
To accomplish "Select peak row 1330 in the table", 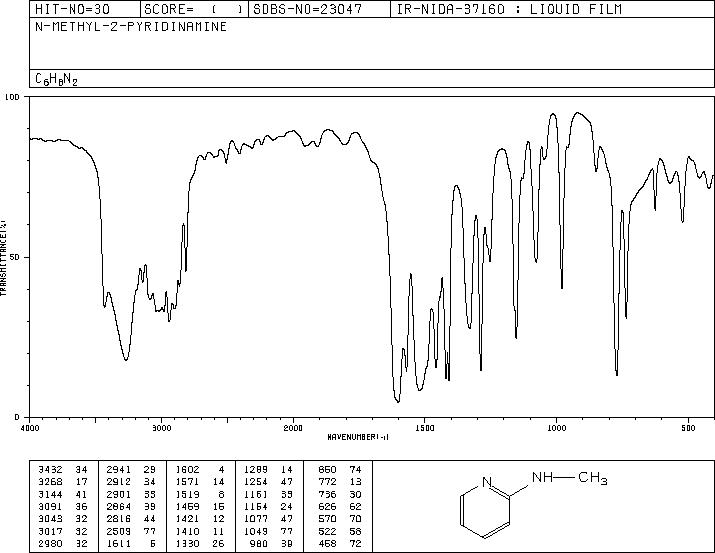I will [200, 543].
